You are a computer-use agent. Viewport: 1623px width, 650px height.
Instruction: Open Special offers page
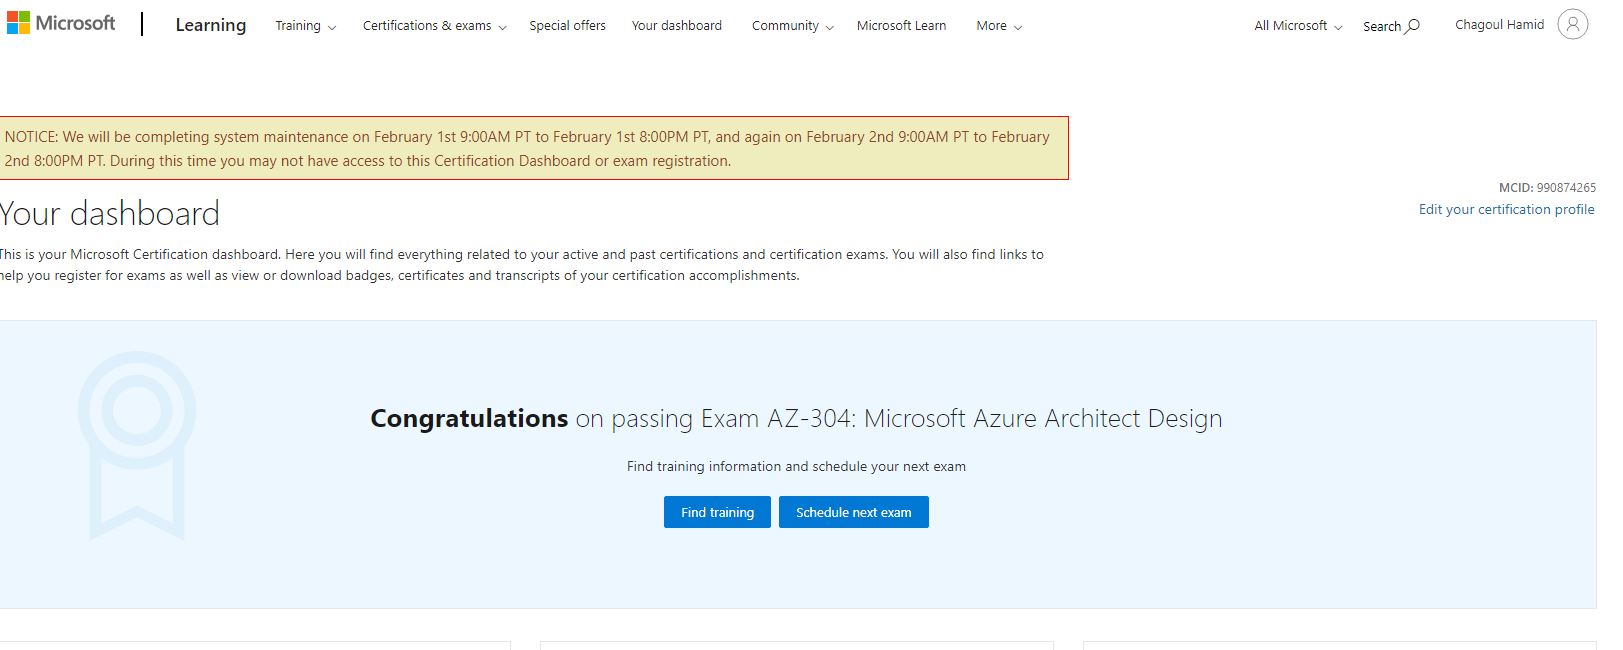pyautogui.click(x=567, y=26)
